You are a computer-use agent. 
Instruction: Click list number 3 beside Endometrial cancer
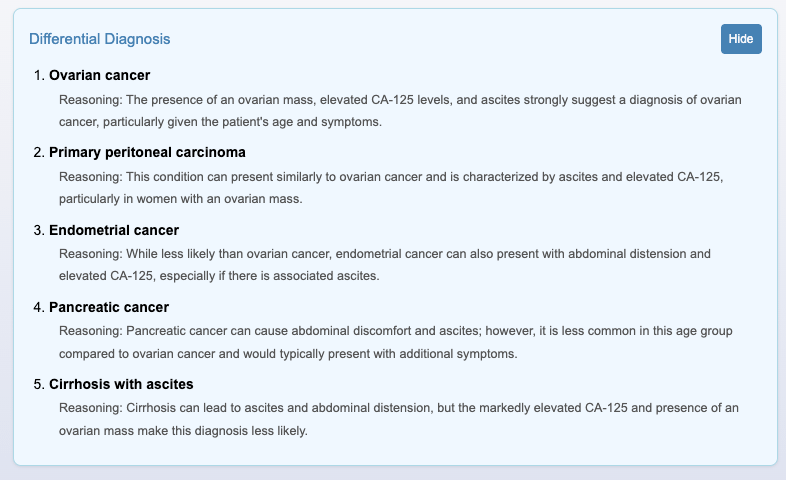[40, 230]
